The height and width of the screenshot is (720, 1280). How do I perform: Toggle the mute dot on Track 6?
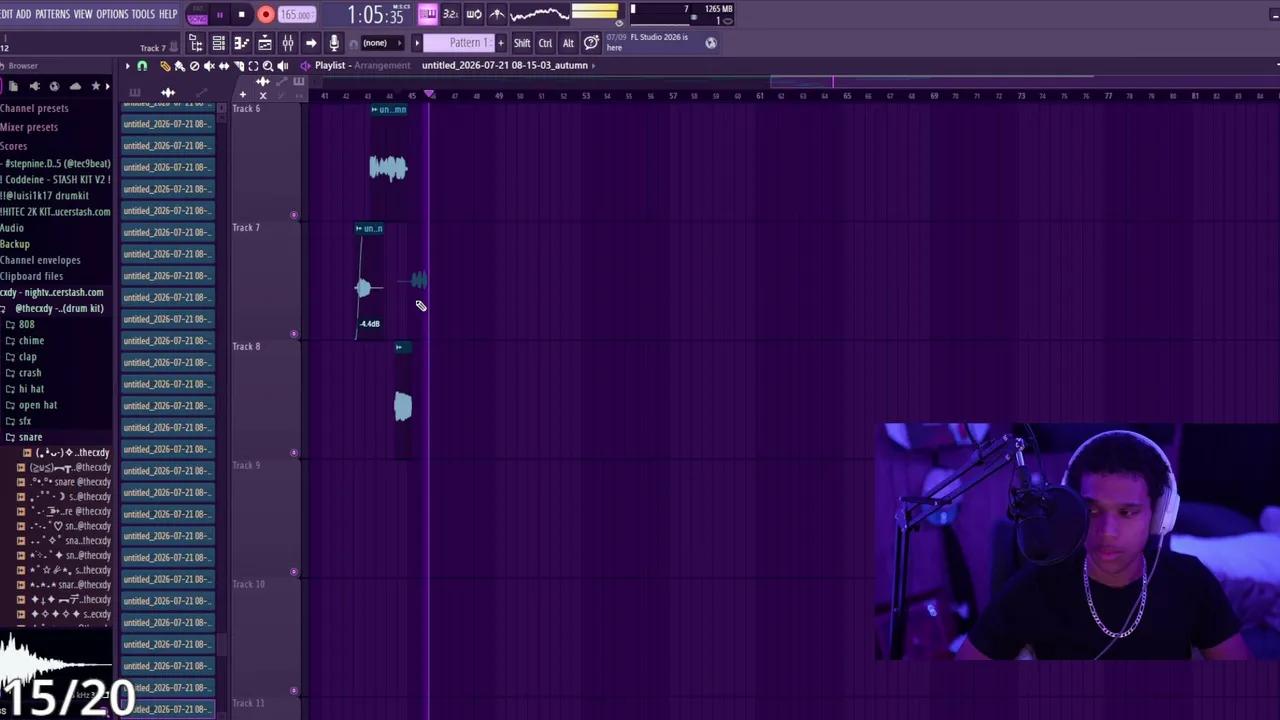tap(294, 215)
